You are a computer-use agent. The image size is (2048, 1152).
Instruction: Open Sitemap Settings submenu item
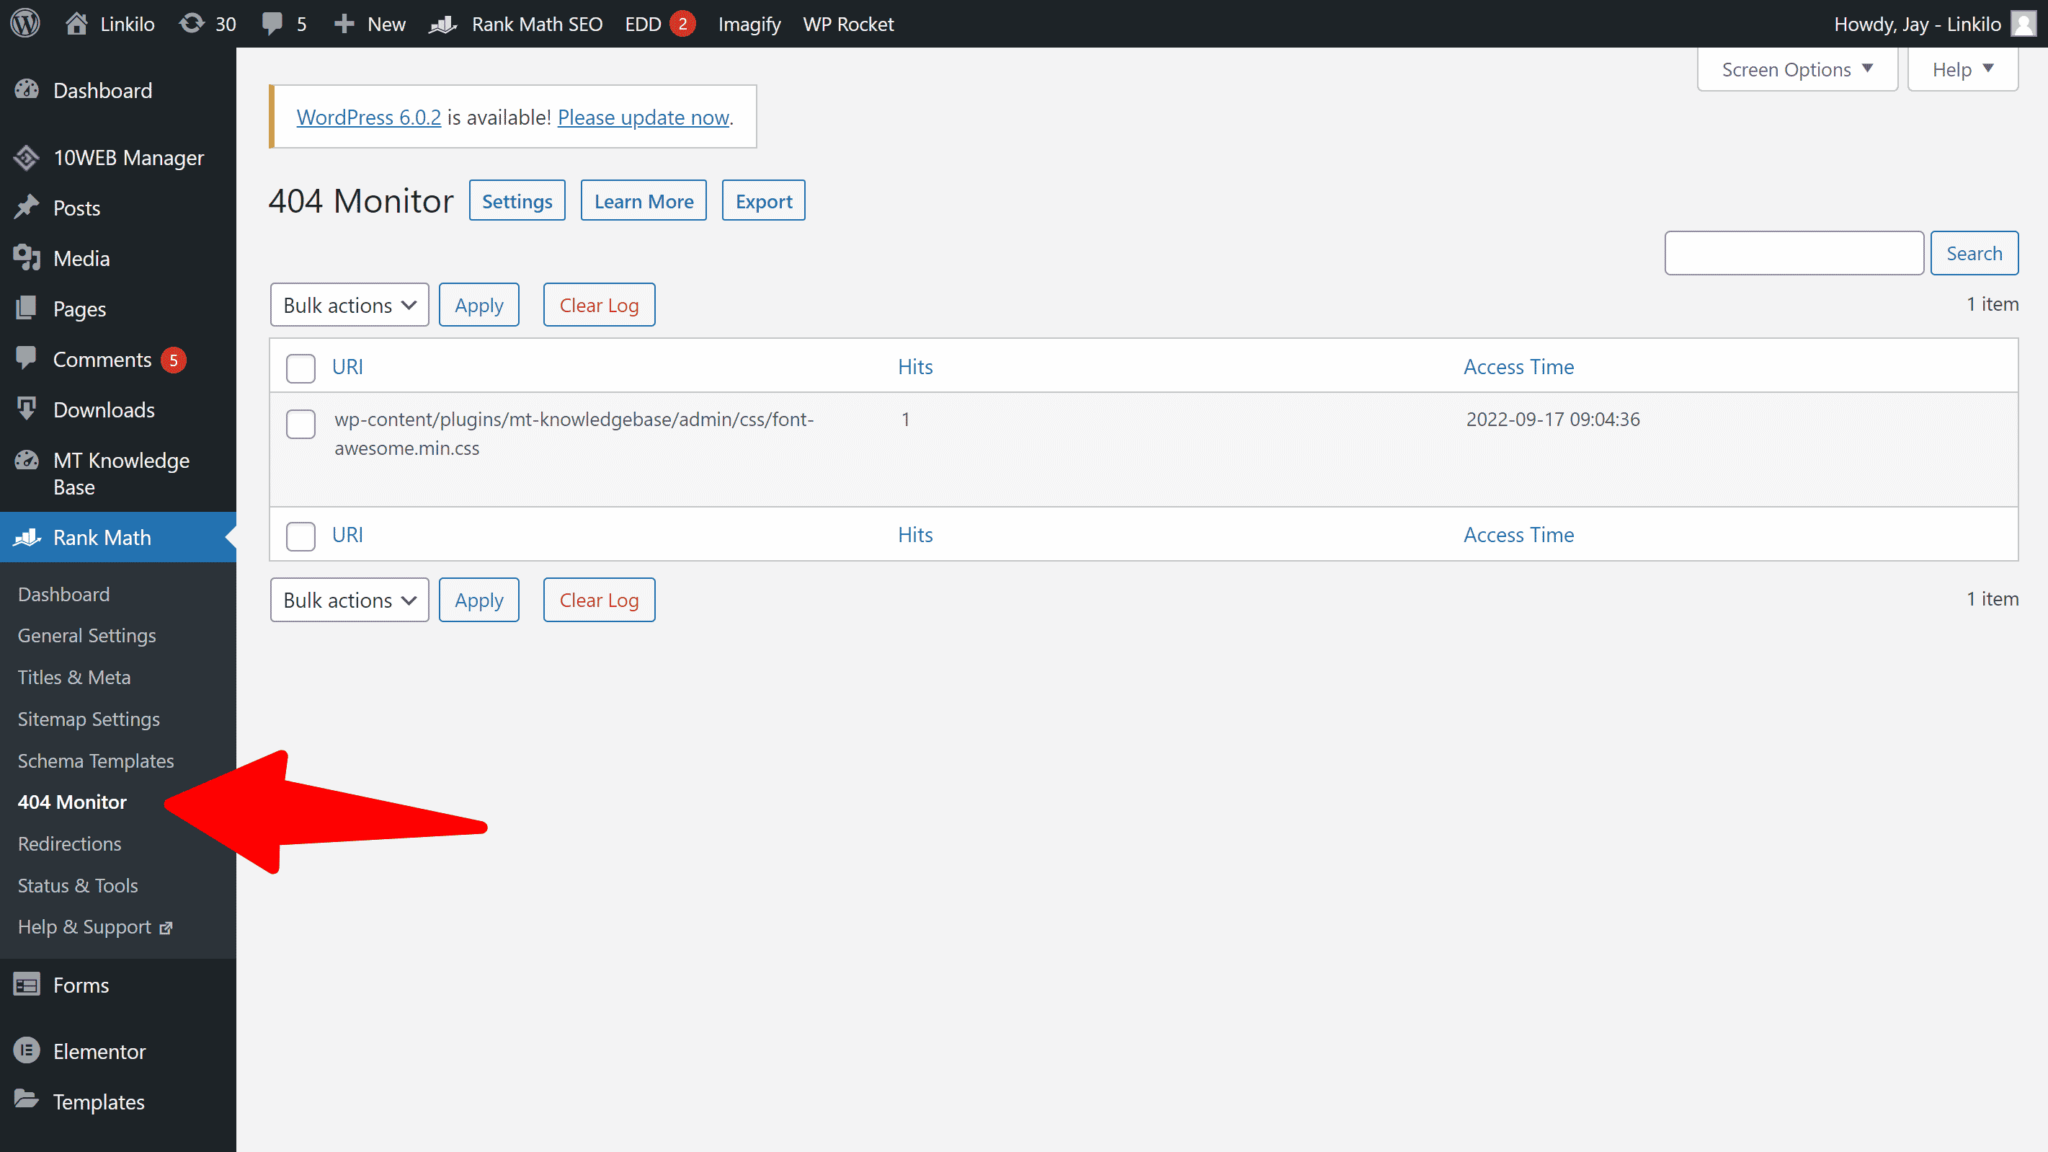89,719
